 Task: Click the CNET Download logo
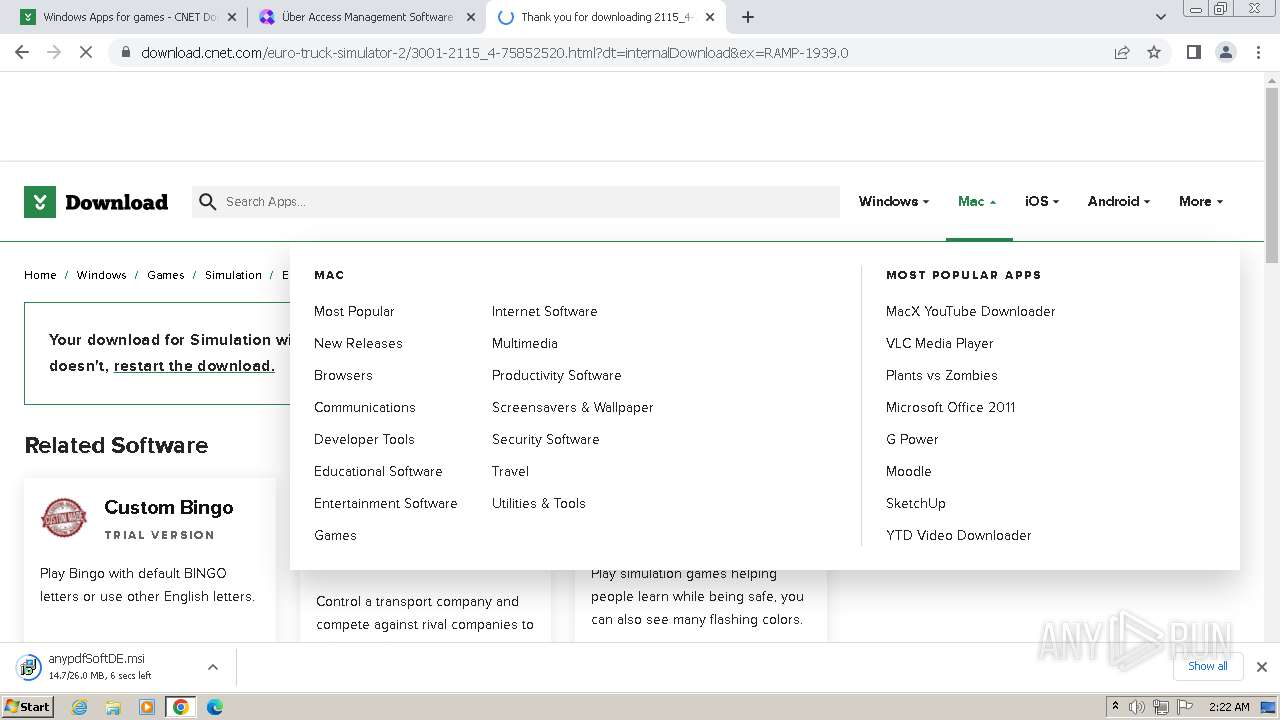pos(96,202)
